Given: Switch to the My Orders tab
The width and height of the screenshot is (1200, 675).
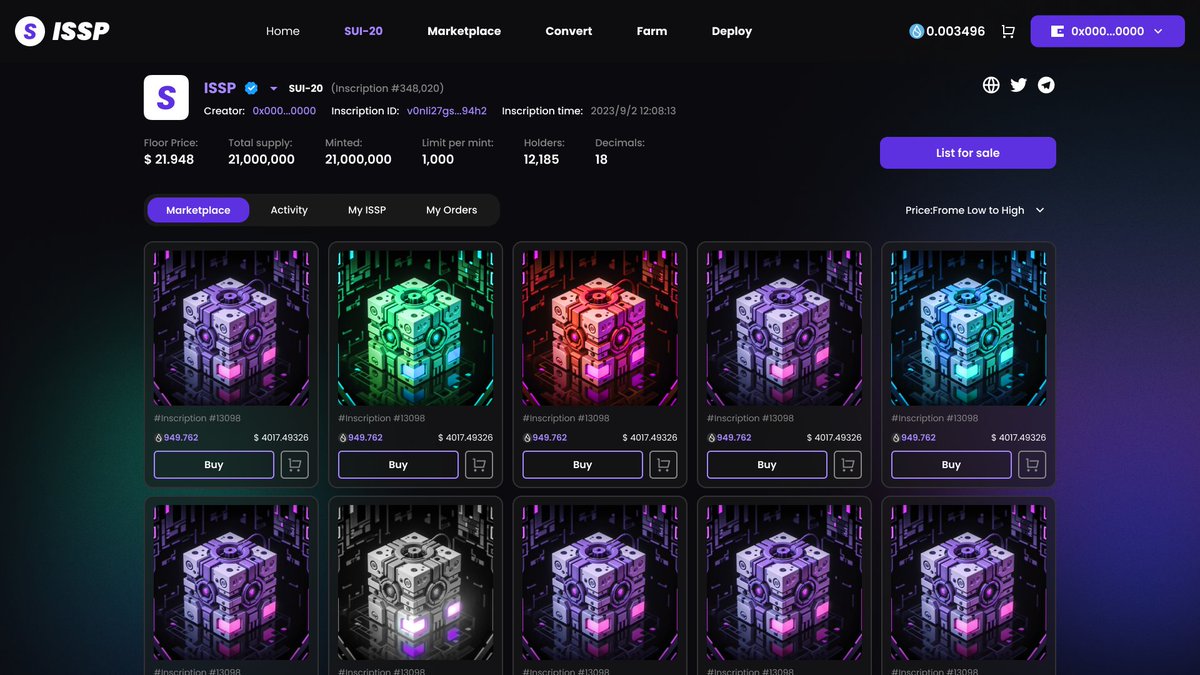Looking at the screenshot, I should tap(452, 210).
